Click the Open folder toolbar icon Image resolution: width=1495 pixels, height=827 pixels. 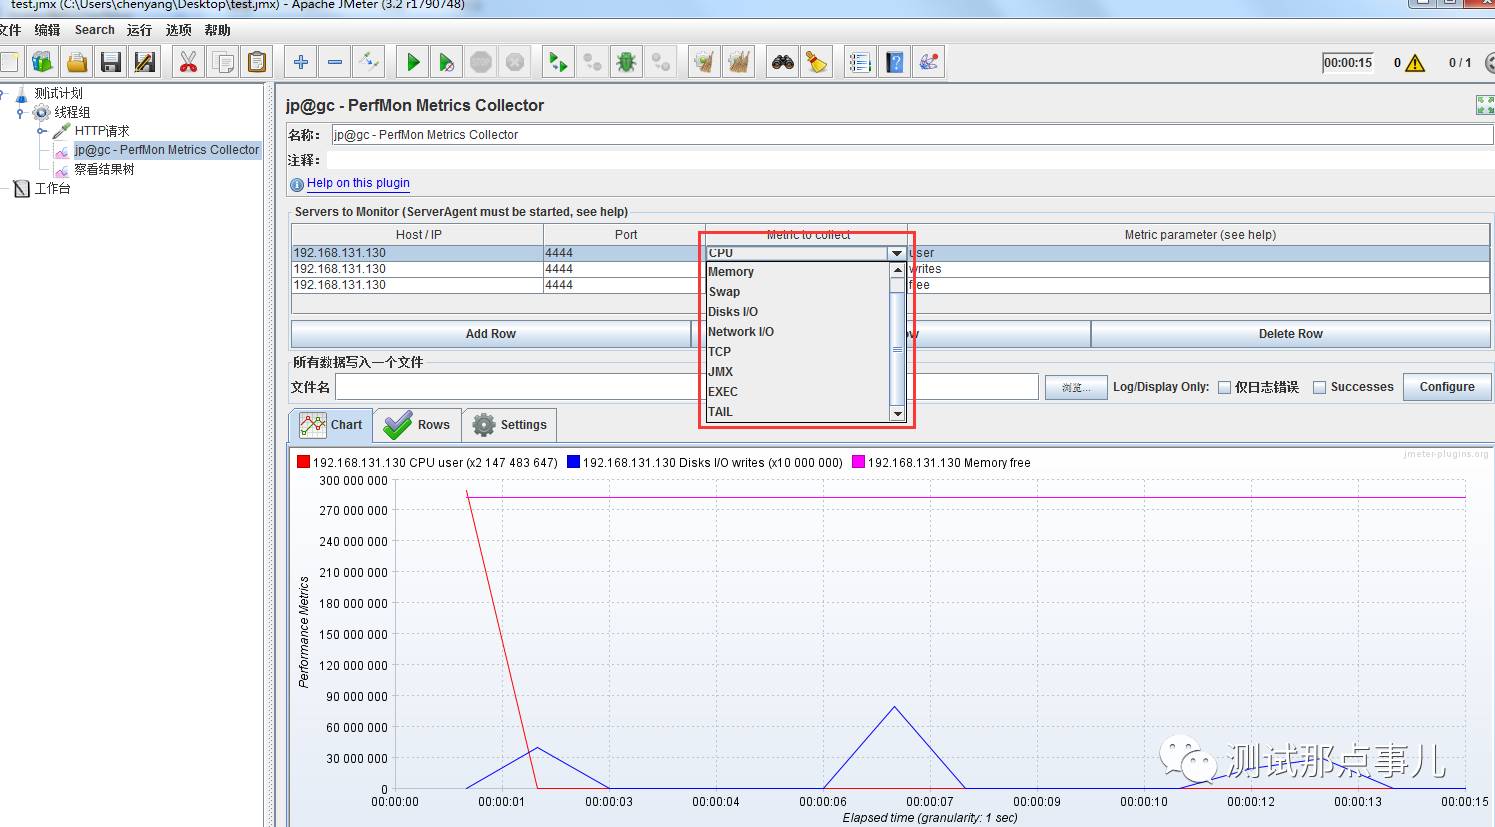[x=77, y=62]
